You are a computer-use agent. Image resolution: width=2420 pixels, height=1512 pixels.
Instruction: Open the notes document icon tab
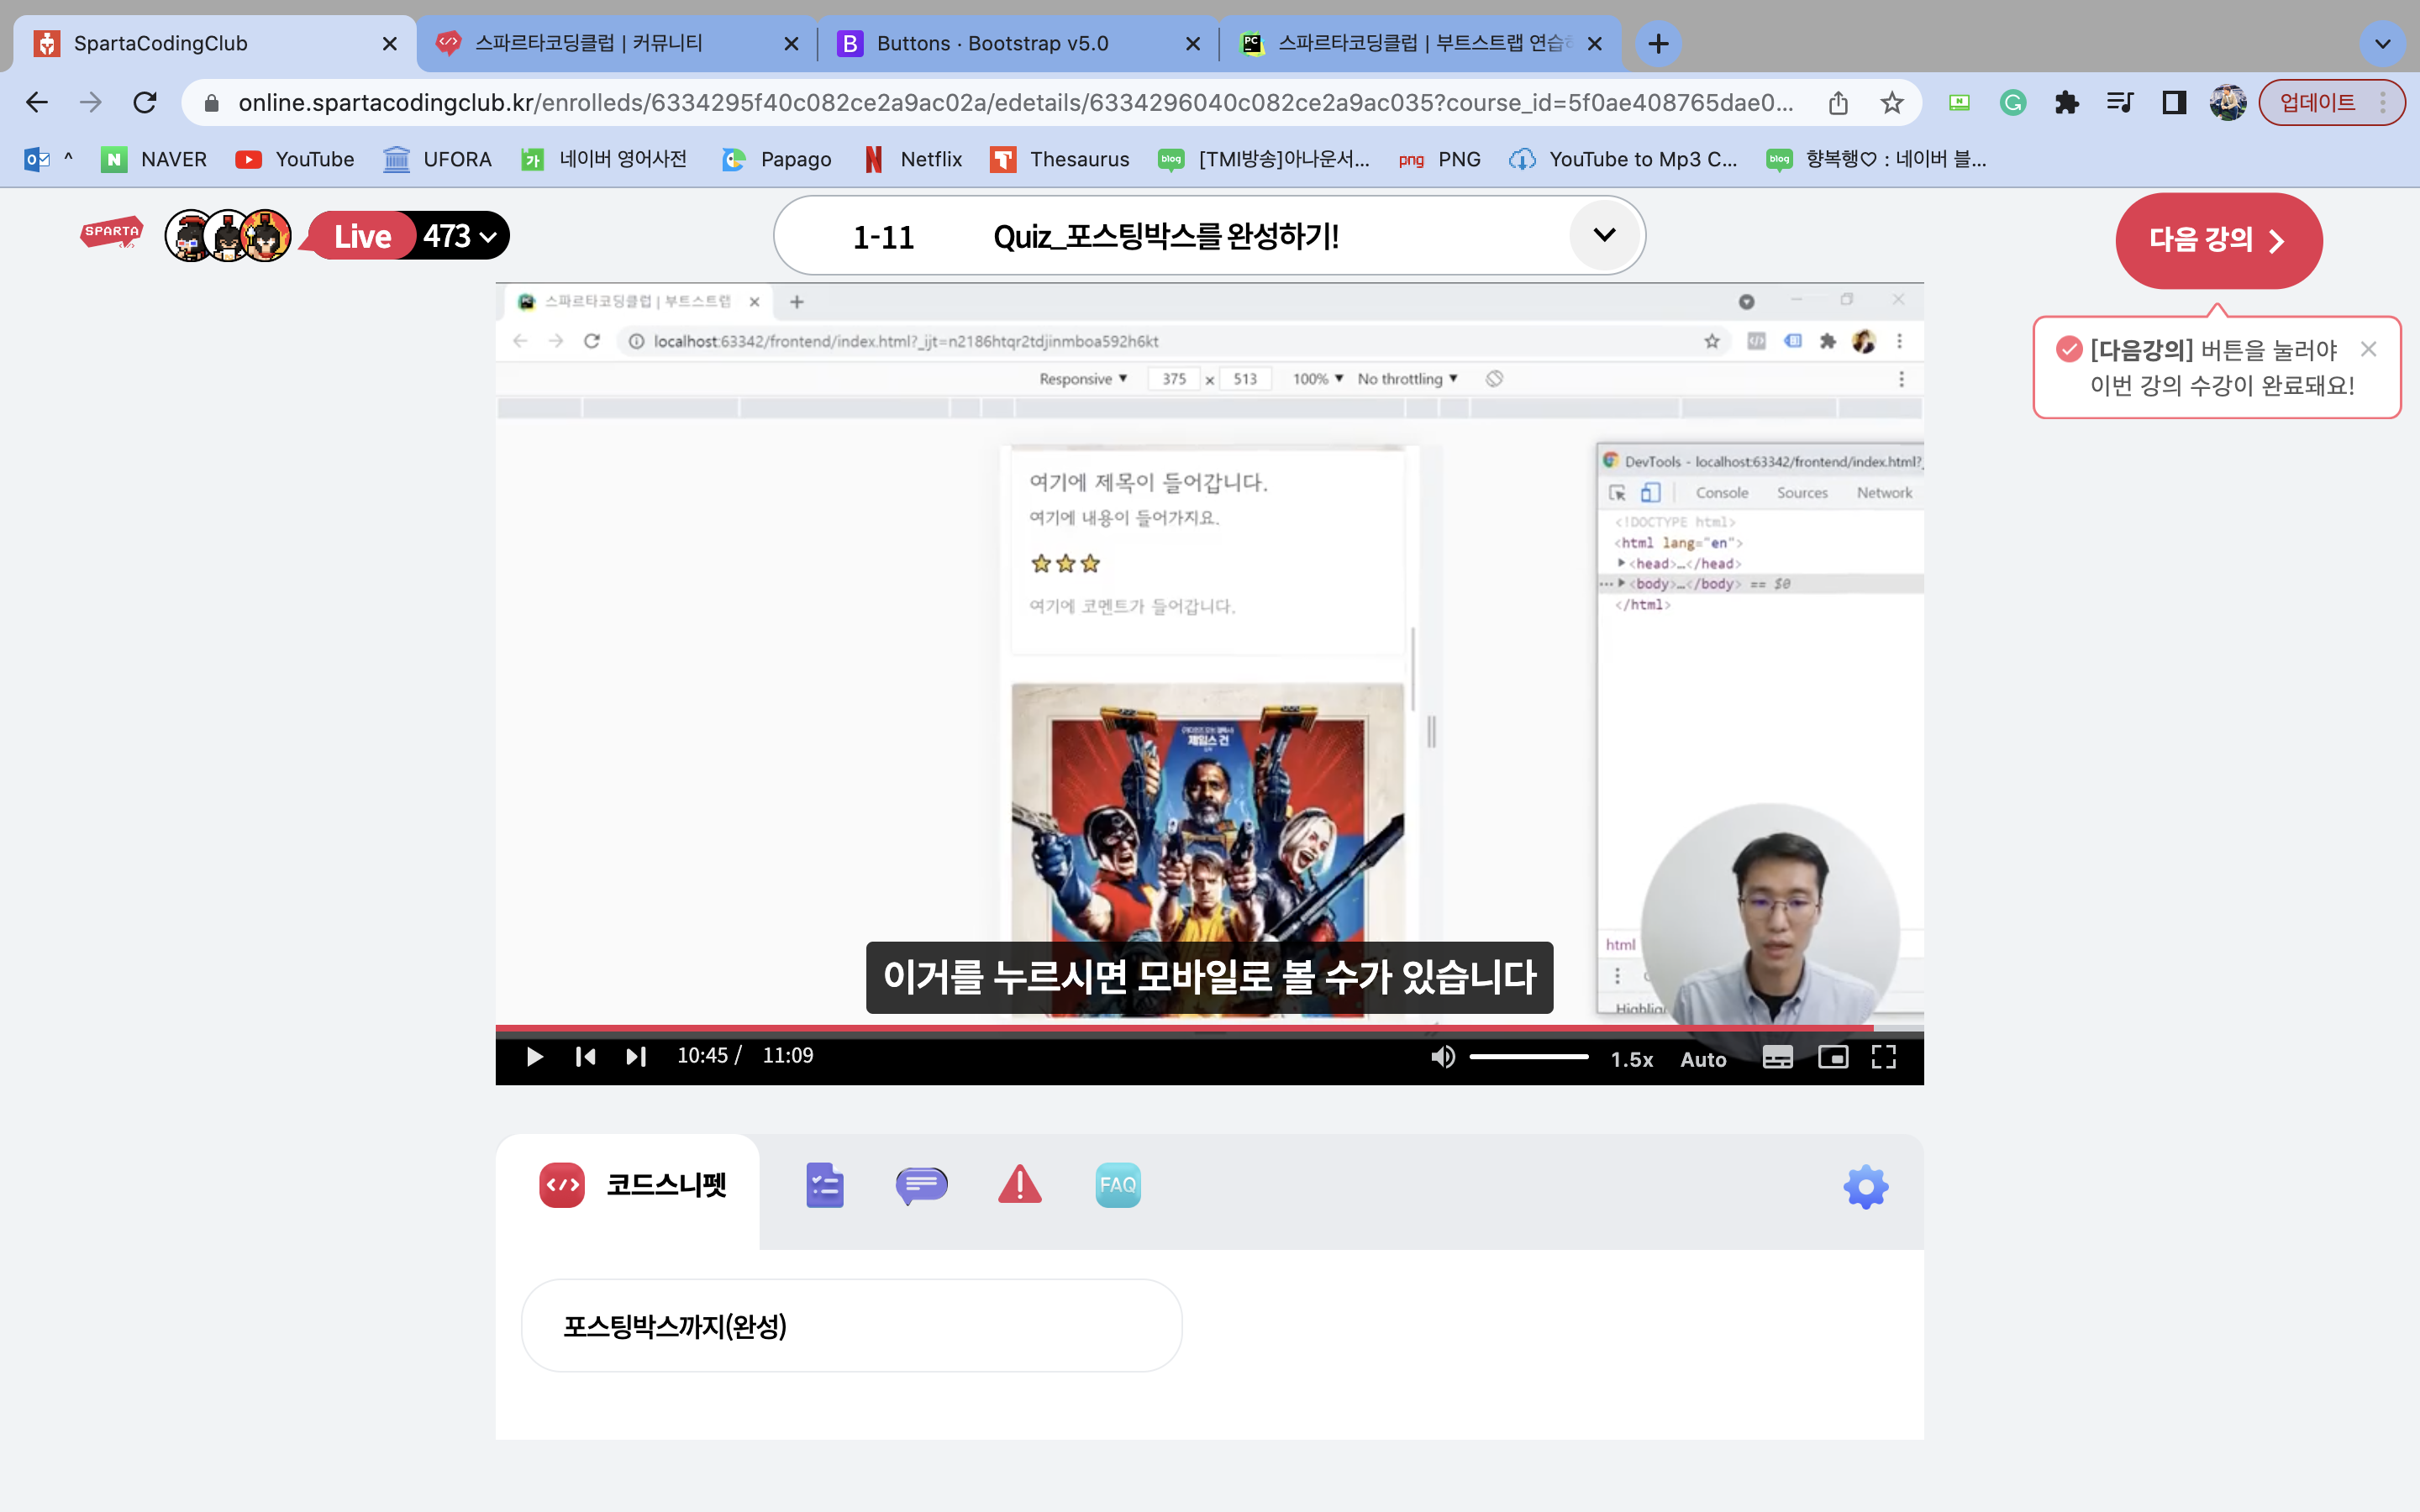point(824,1185)
